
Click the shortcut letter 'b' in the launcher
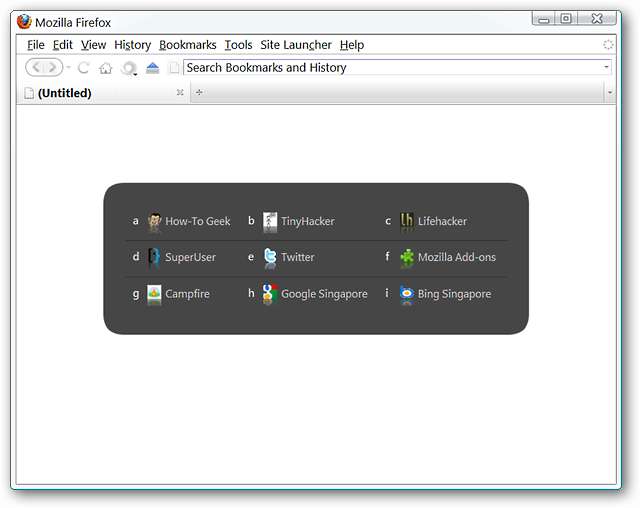[x=251, y=220]
